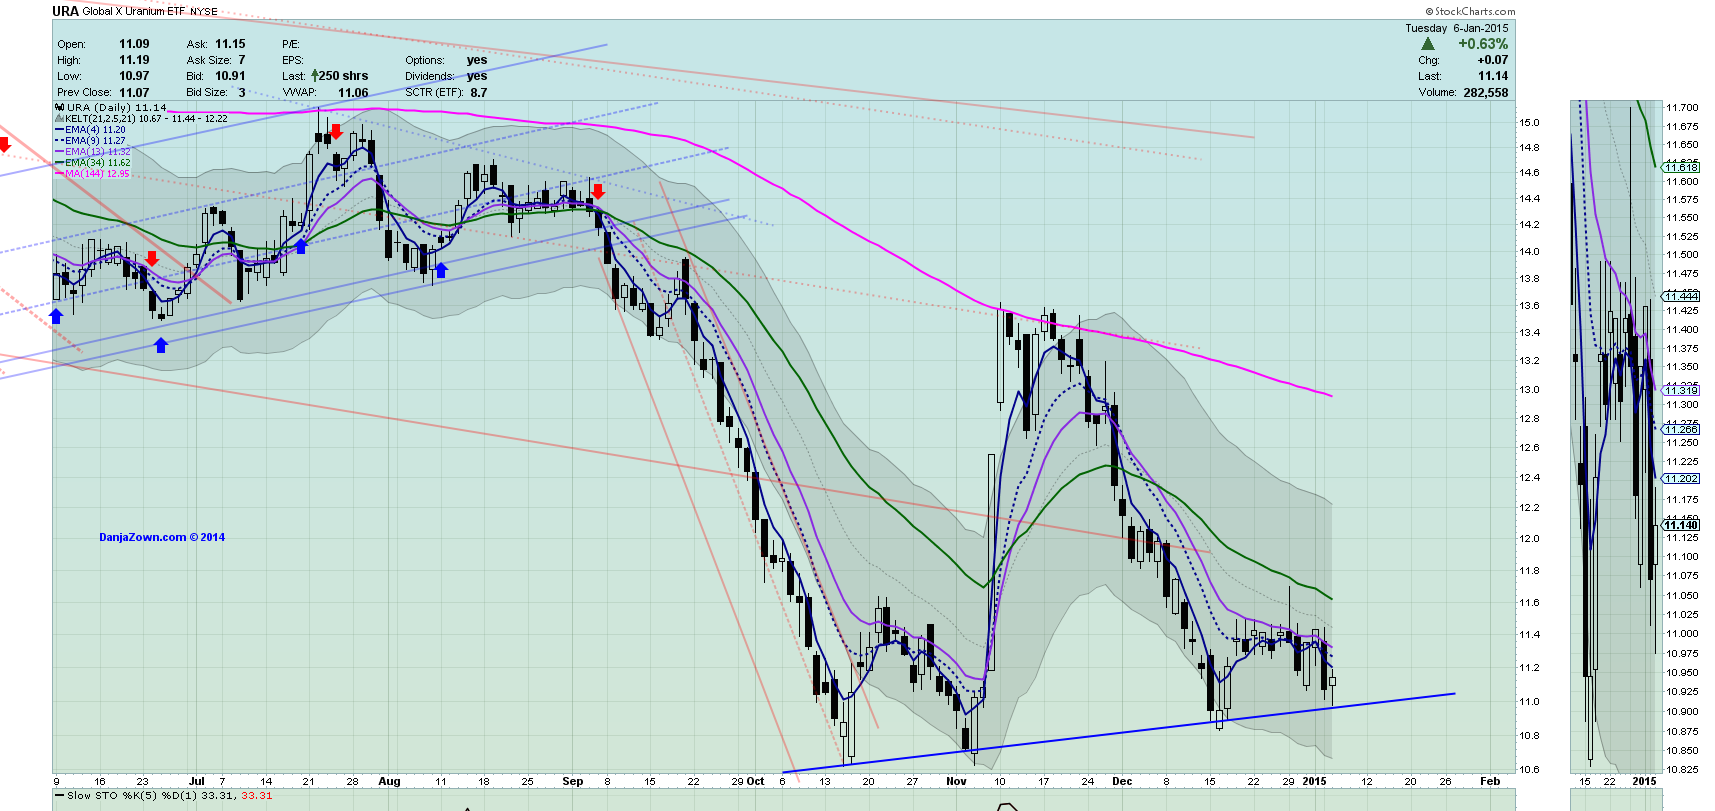
Task: Click the Bid value 10.91
Action: 230,76
